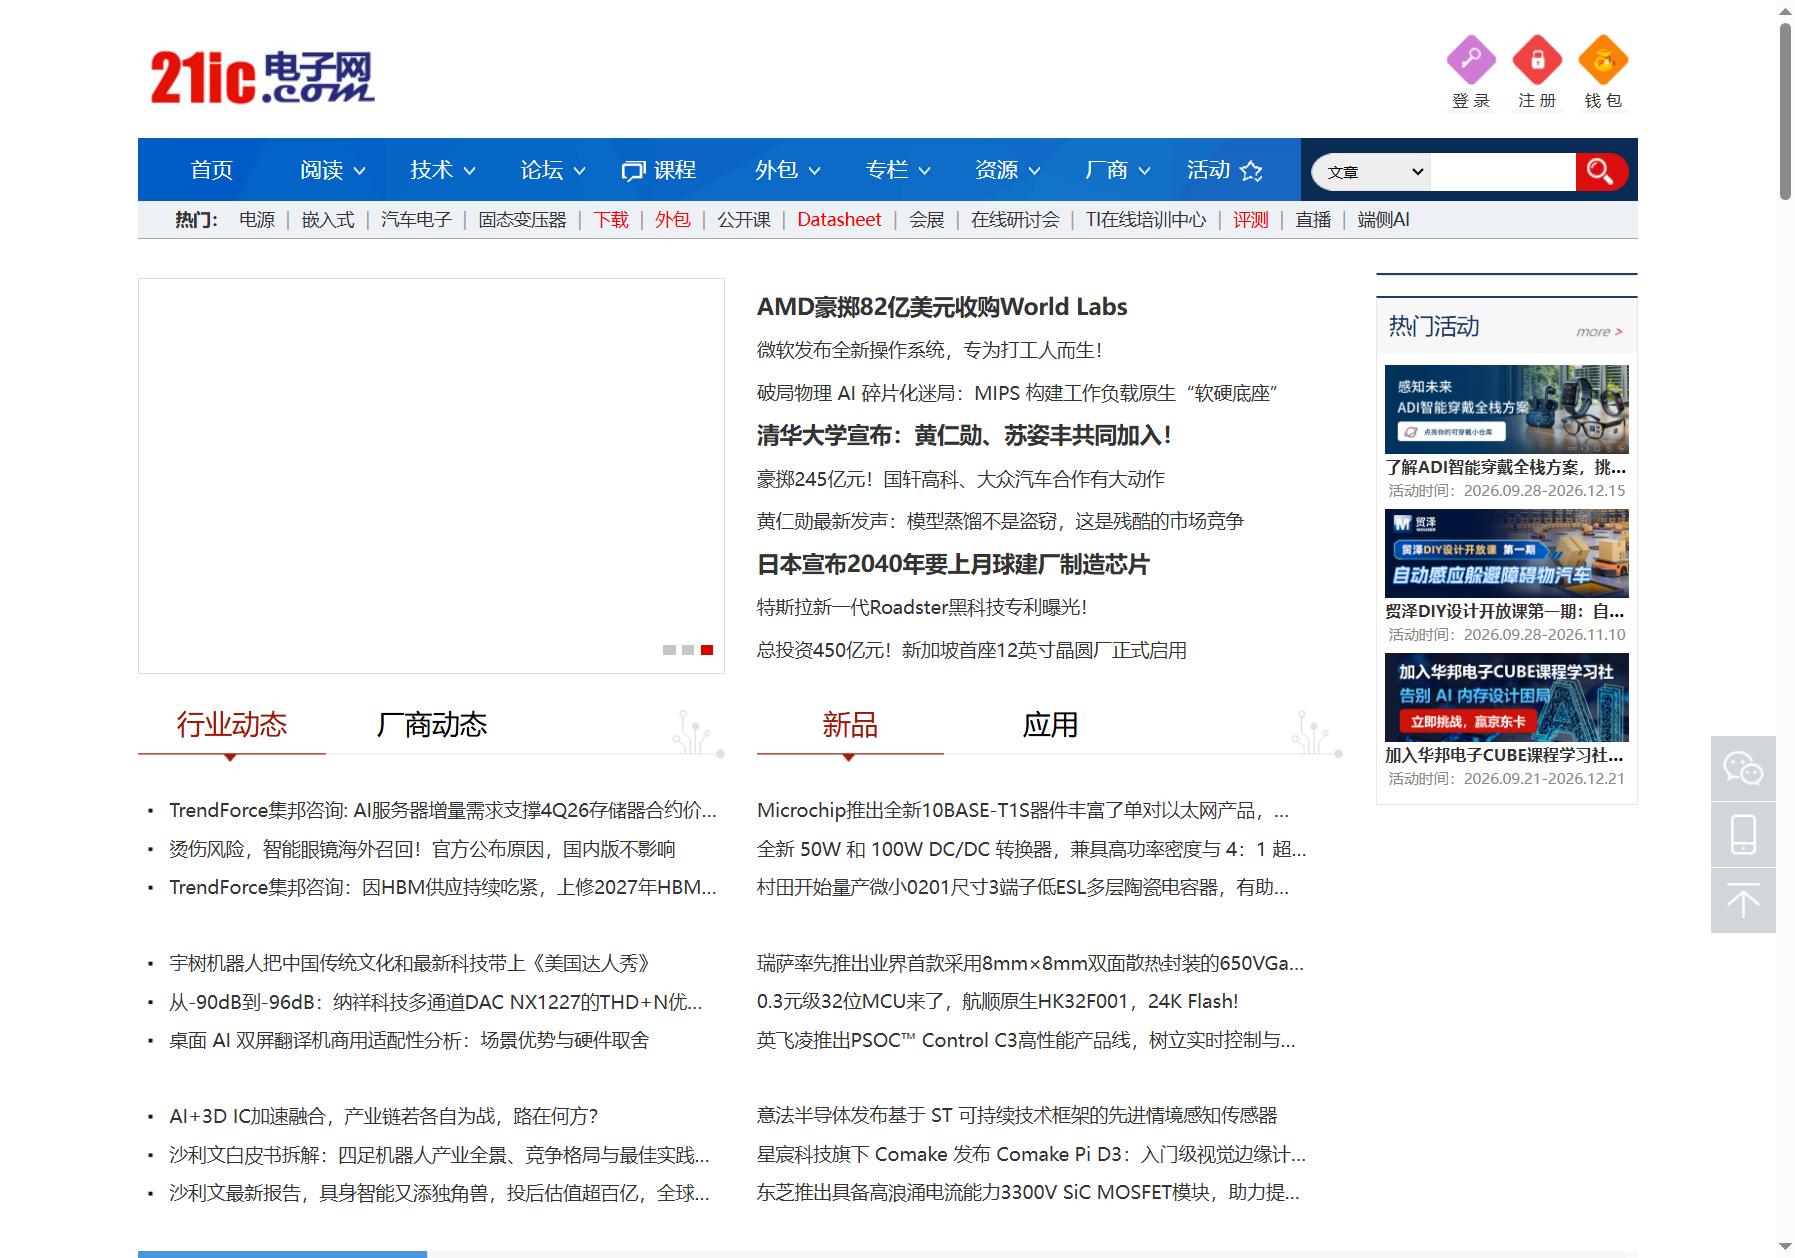Switch to the 应用 tab
Screen dimensions: 1795x1258
(1050, 724)
